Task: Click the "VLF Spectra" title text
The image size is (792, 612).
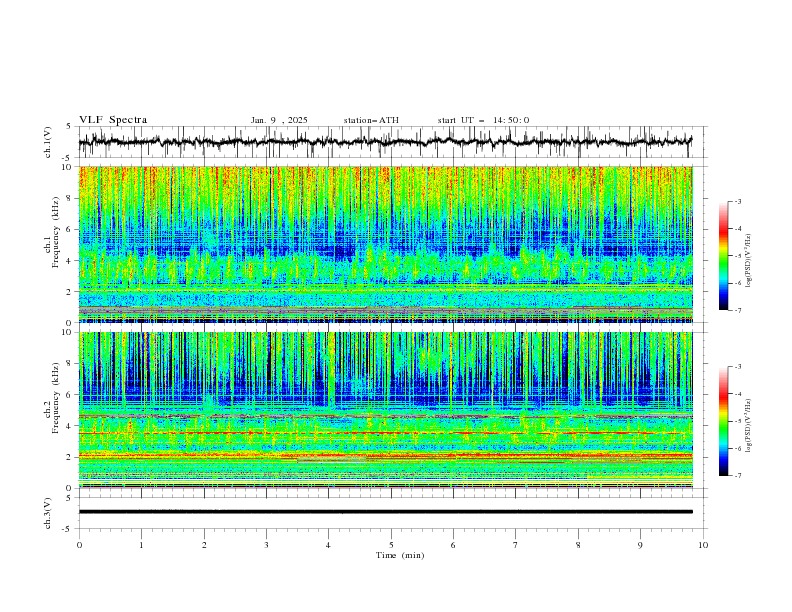Action: point(113,120)
